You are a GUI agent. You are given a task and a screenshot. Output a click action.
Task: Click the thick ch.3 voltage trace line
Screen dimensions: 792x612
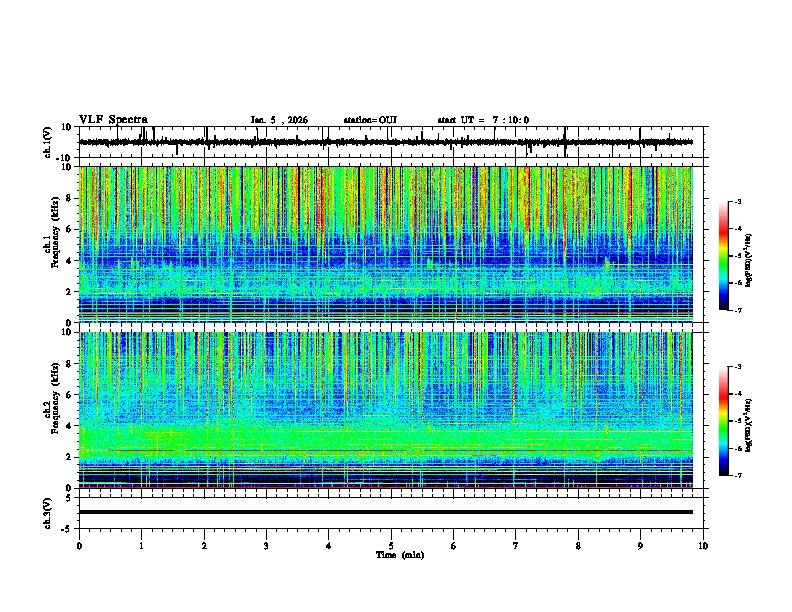[386, 512]
